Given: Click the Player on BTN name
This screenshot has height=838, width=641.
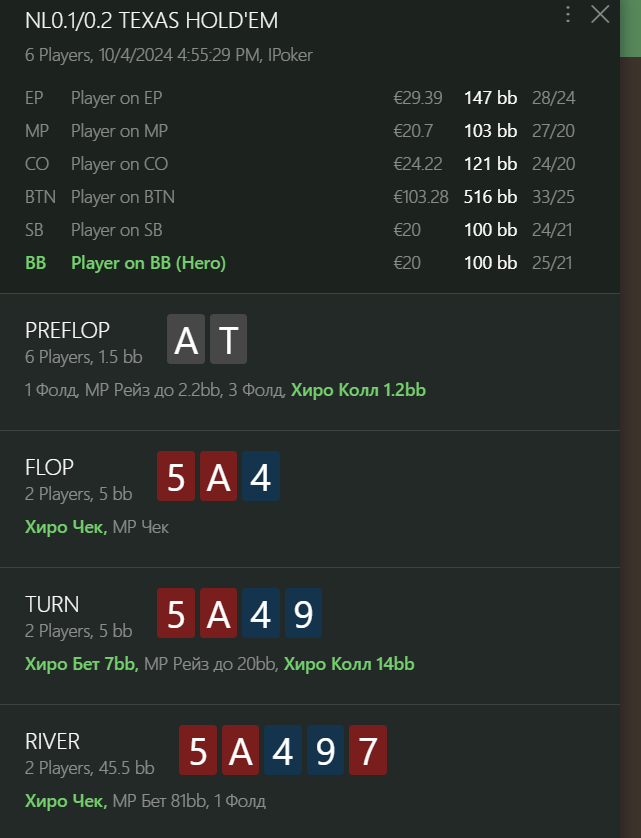Looking at the screenshot, I should click(x=122, y=197).
